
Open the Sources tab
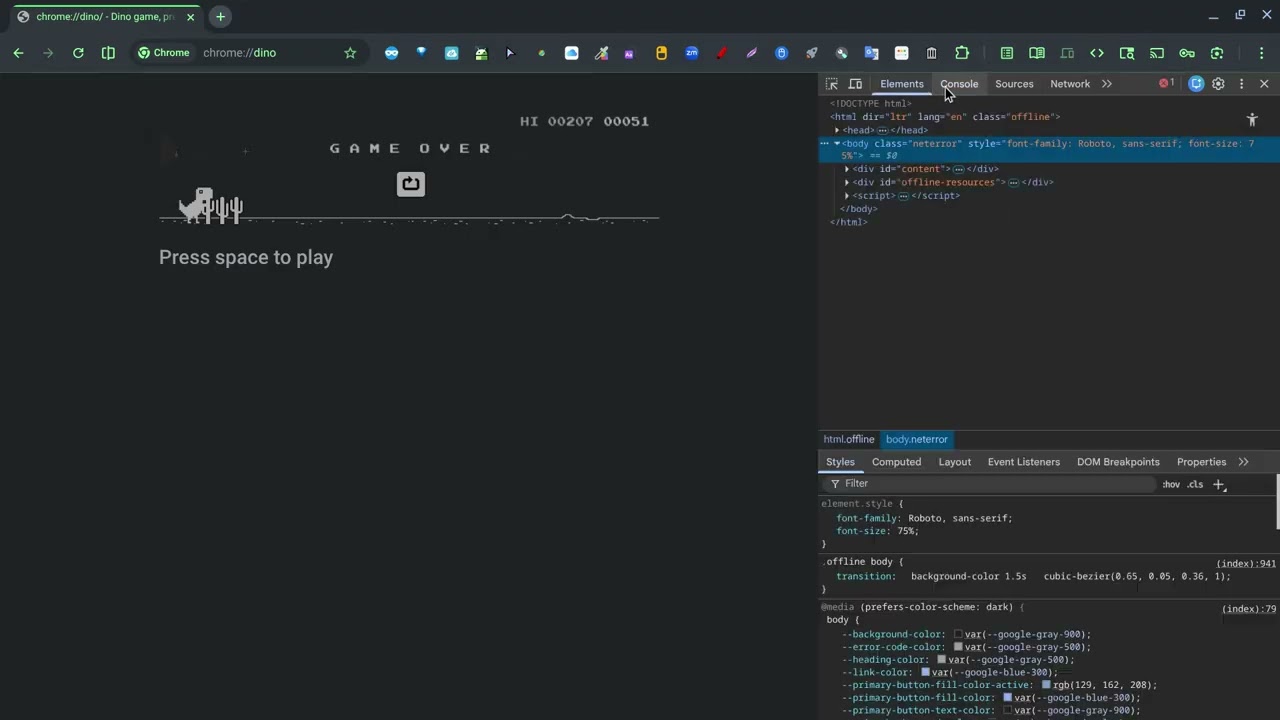(x=1014, y=84)
